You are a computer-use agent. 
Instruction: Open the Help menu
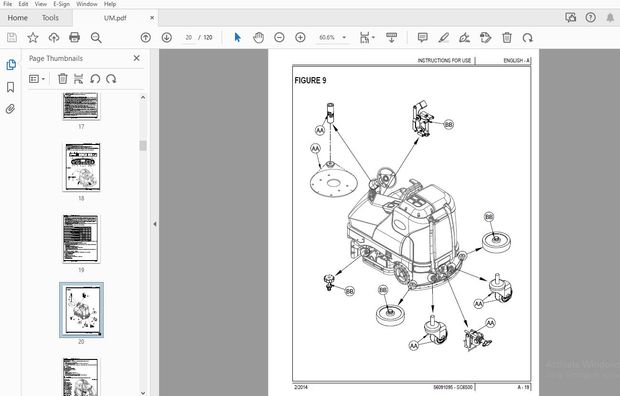tap(110, 4)
